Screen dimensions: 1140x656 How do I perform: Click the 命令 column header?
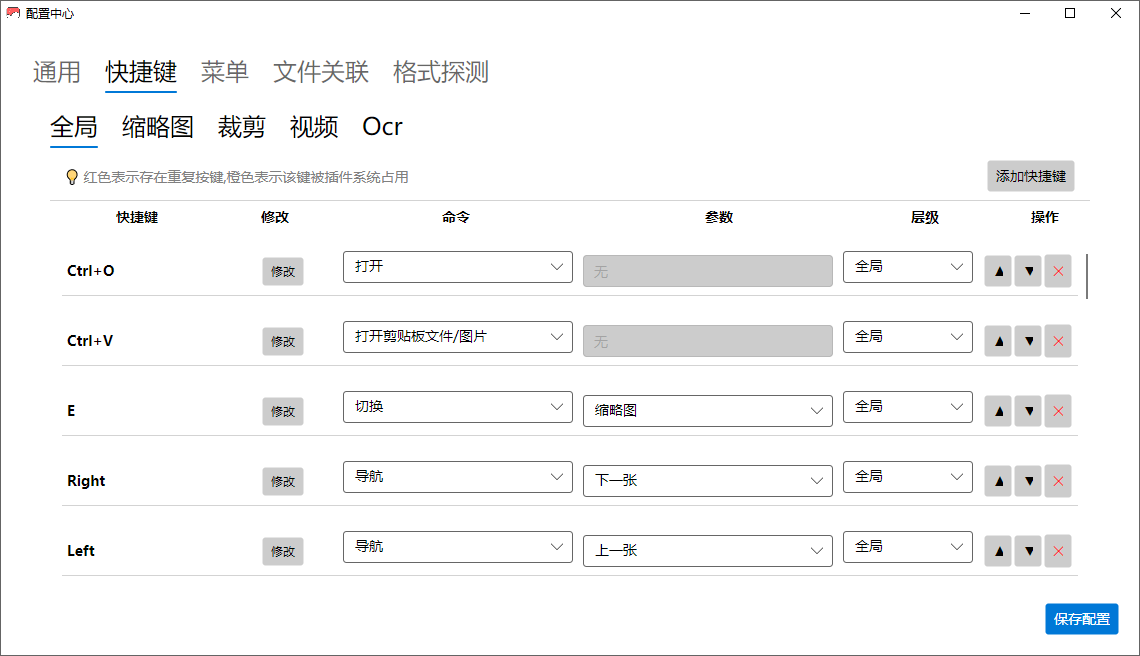click(x=456, y=217)
